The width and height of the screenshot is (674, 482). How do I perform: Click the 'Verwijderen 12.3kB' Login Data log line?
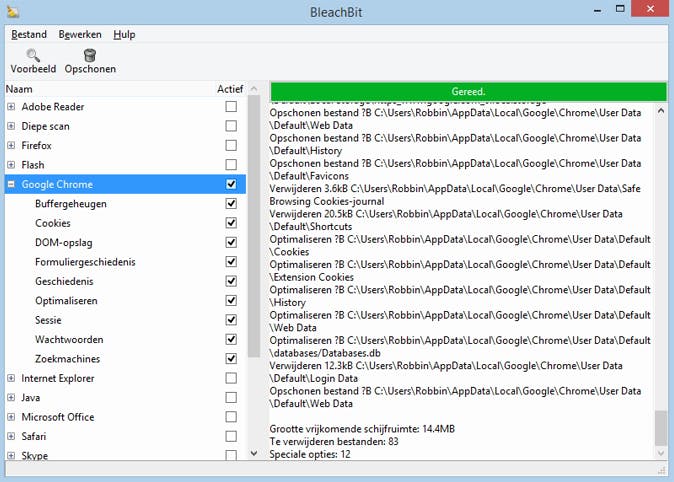point(446,372)
